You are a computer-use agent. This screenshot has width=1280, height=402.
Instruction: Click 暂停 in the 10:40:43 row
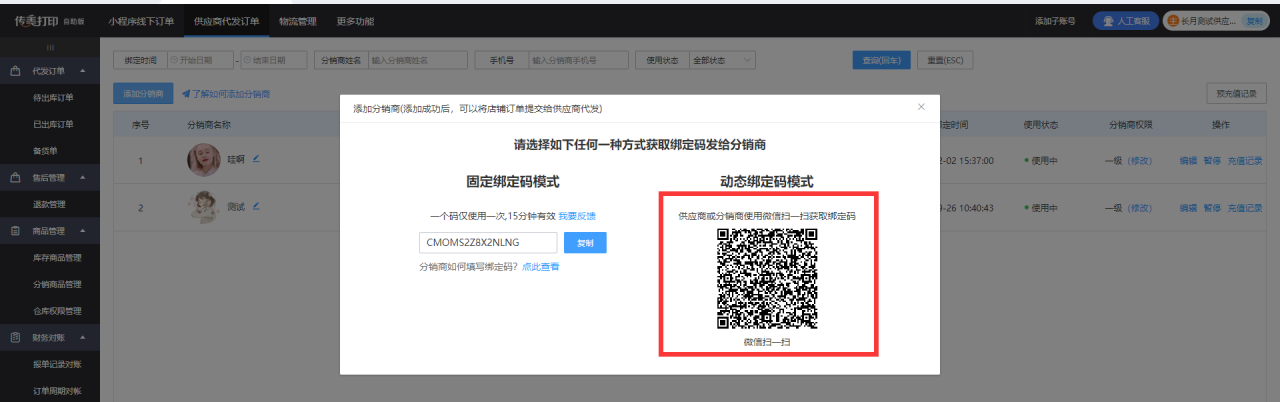tap(1212, 208)
